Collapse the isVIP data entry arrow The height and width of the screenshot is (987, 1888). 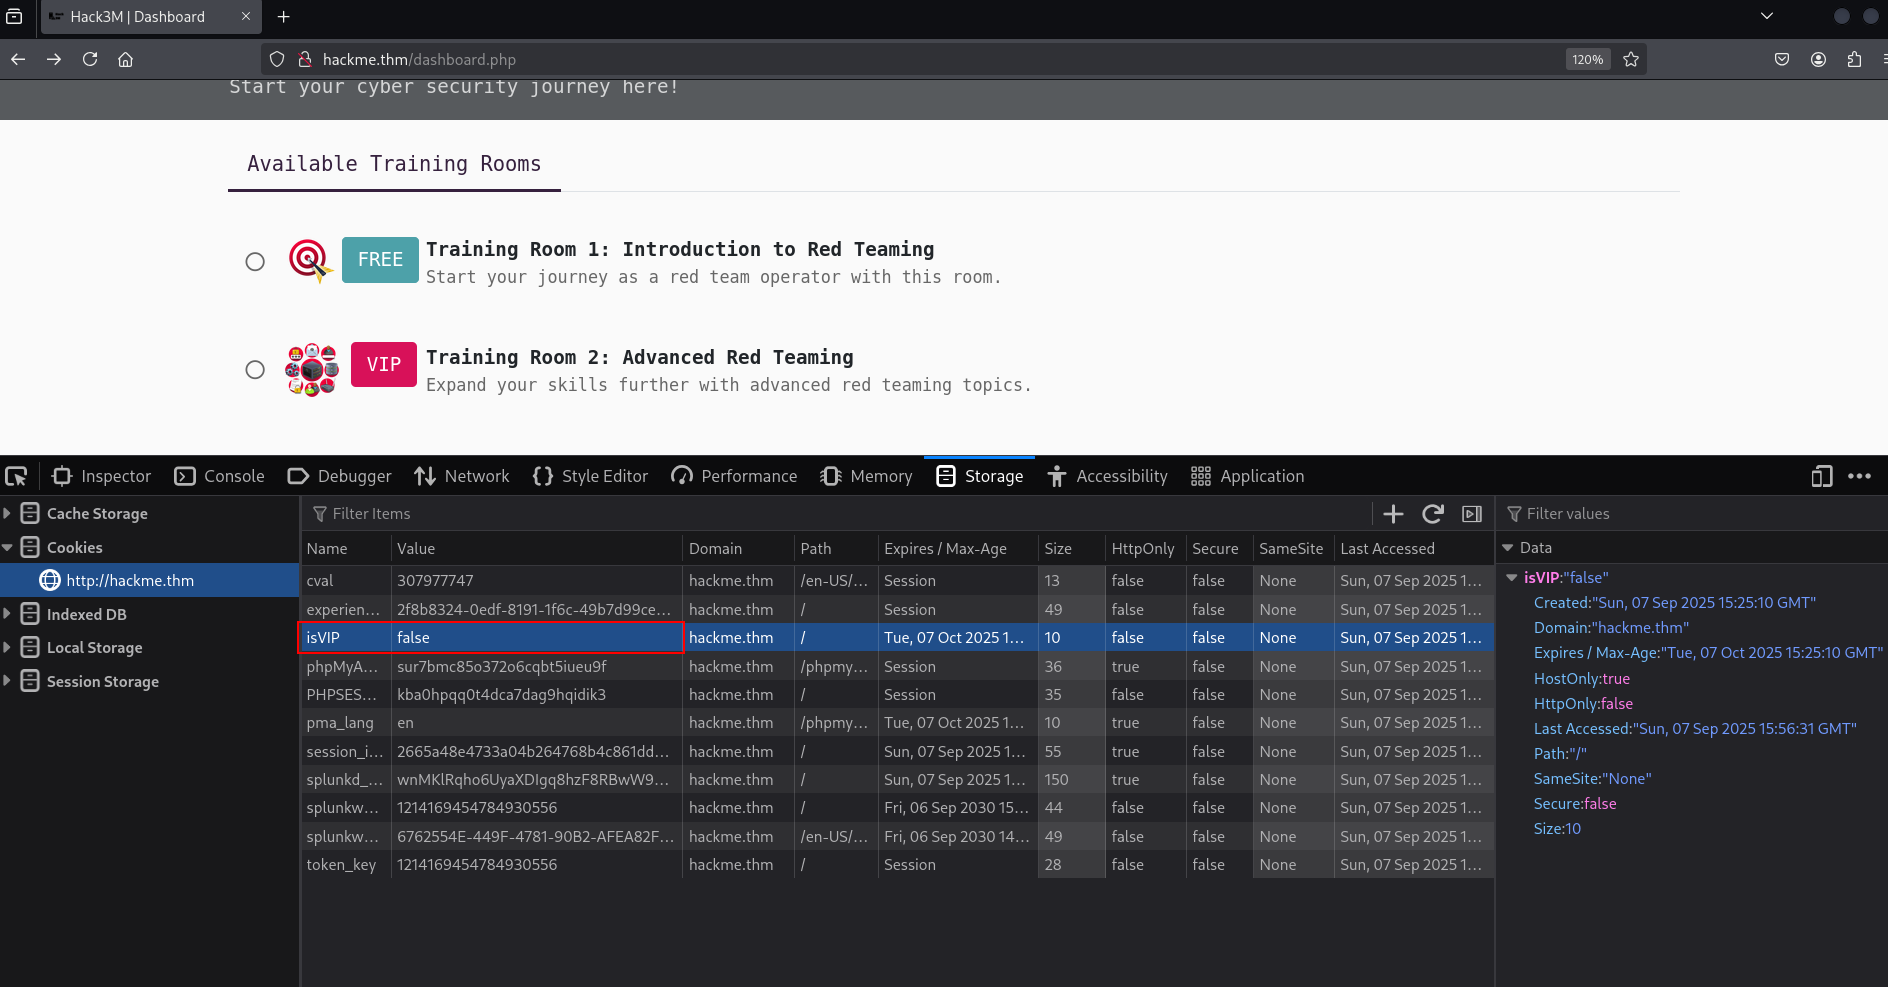pyautogui.click(x=1511, y=578)
